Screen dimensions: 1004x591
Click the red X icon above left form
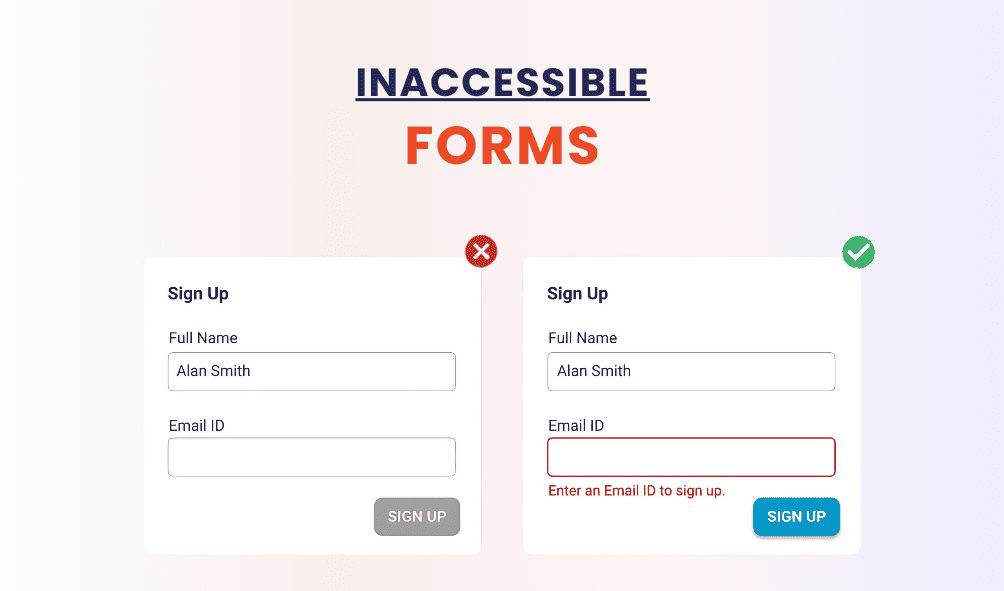pyautogui.click(x=481, y=252)
